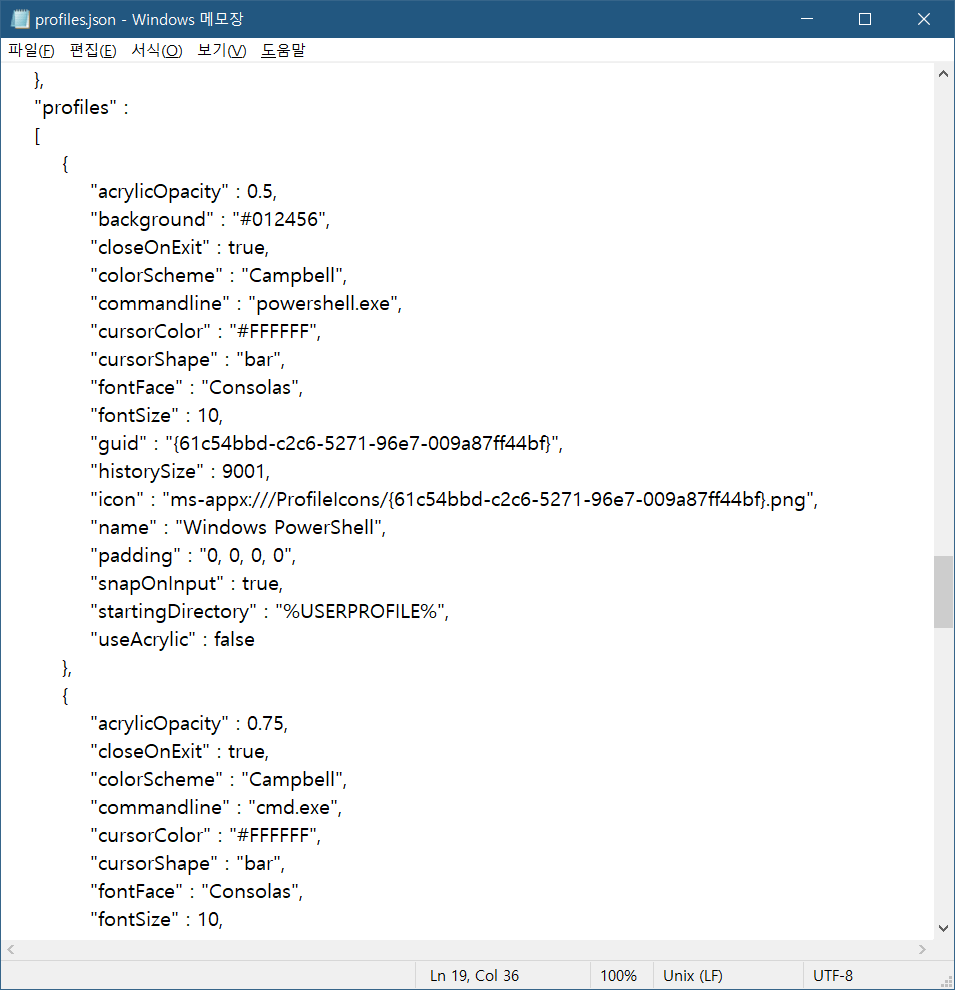Click the Ln 19, Col 36 status indicator
Image resolution: width=955 pixels, height=990 pixels.
474,976
